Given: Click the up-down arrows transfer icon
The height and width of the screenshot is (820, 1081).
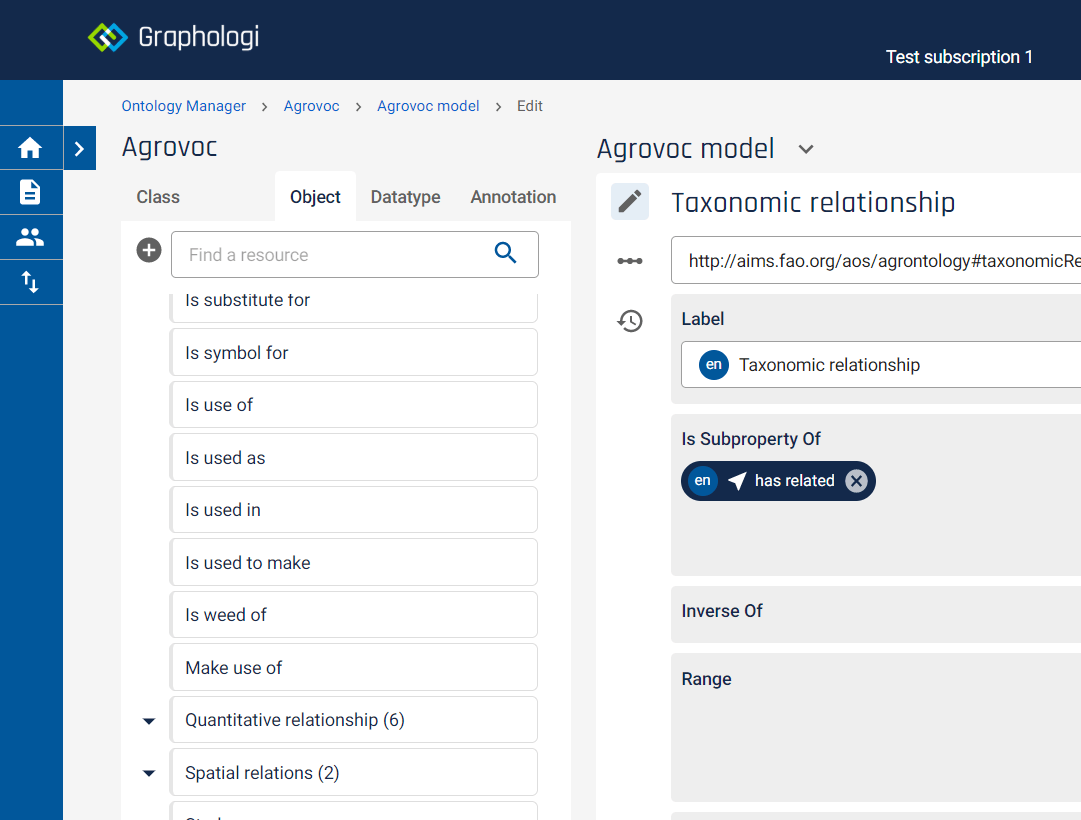Looking at the screenshot, I should 30,282.
